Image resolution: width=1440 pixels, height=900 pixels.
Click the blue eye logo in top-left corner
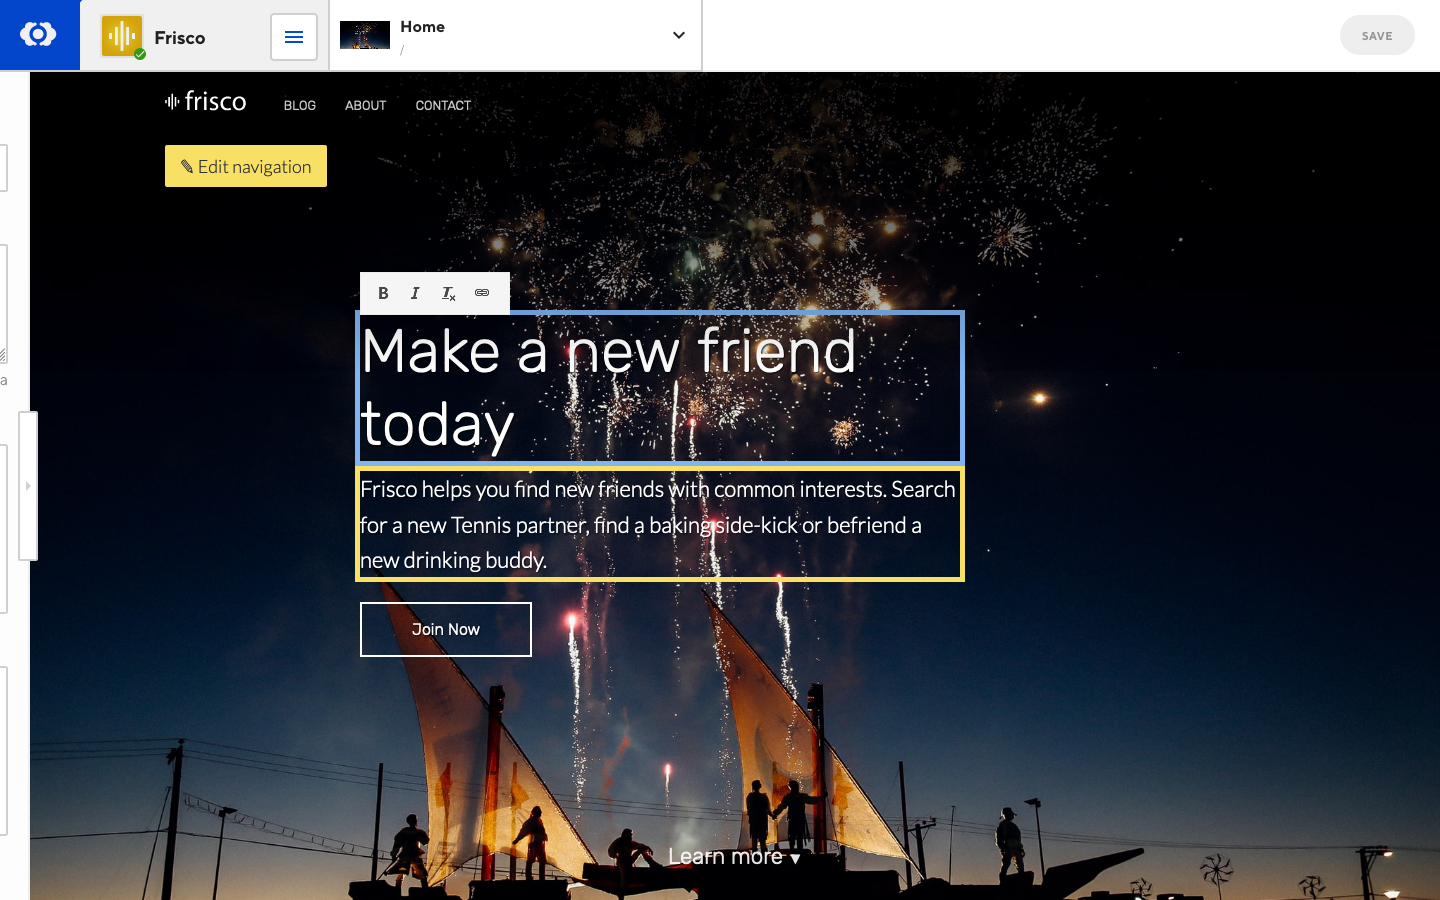[x=39, y=35]
